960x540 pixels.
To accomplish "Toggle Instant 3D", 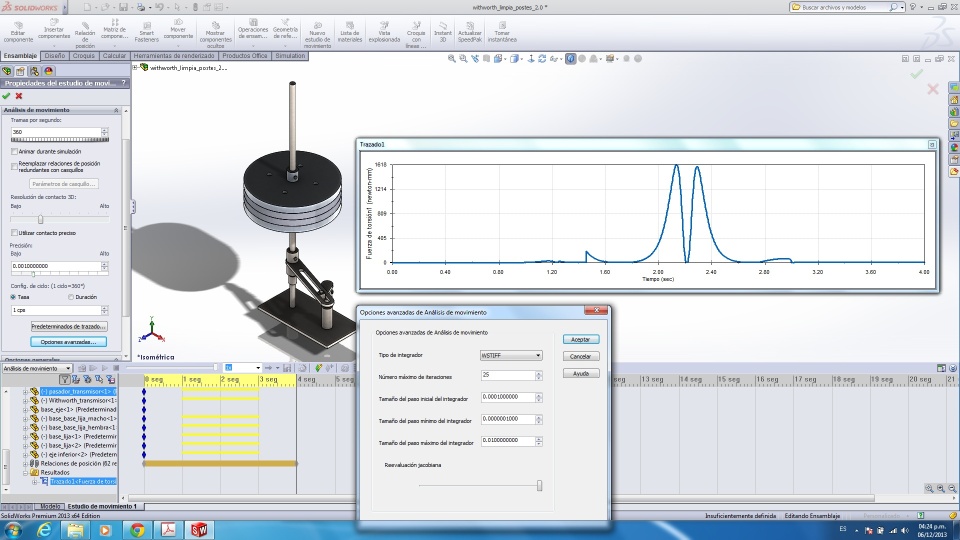I will [x=443, y=32].
